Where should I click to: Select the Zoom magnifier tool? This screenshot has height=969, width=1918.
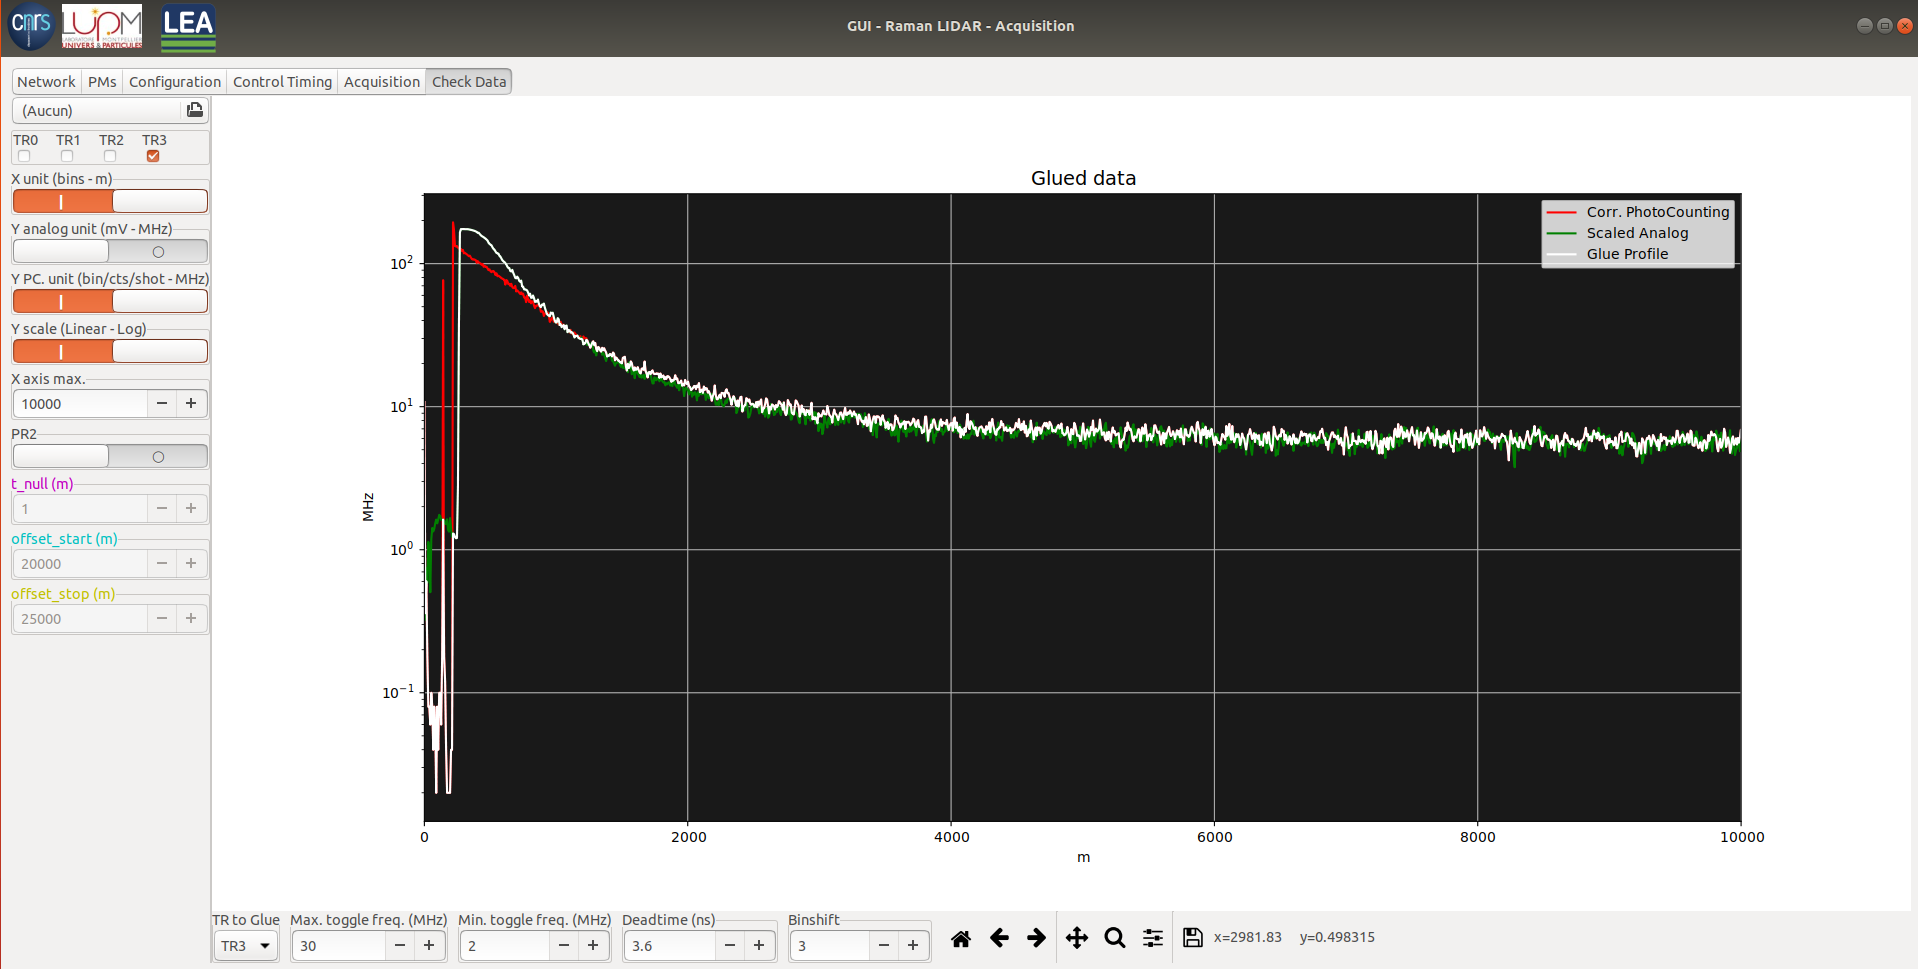[x=1114, y=938]
